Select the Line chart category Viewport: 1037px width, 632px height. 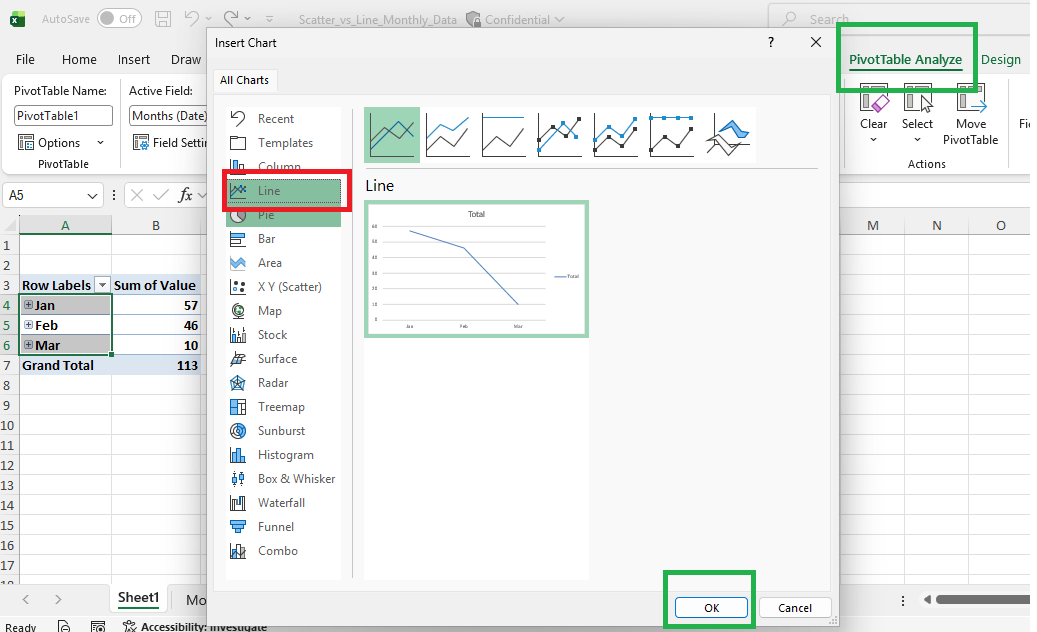[284, 191]
